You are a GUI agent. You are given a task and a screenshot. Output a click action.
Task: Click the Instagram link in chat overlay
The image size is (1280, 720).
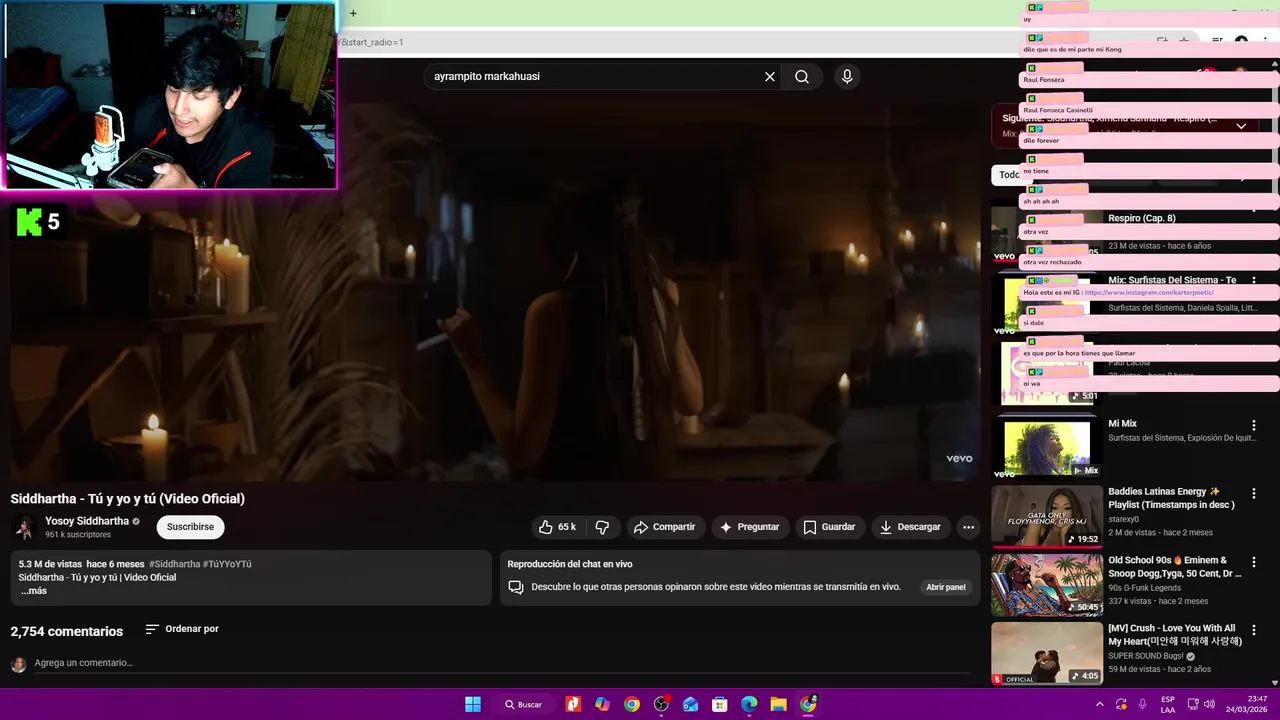(x=1149, y=293)
